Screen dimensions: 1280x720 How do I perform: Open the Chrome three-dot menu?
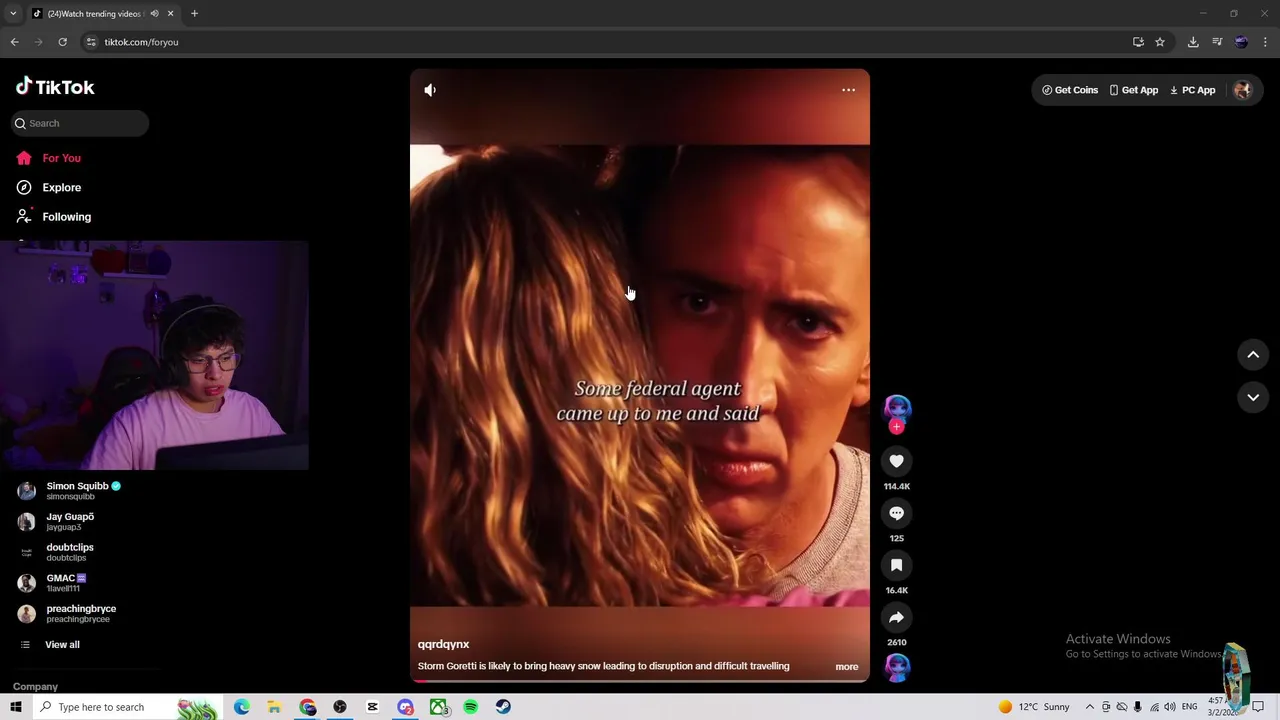(1265, 42)
